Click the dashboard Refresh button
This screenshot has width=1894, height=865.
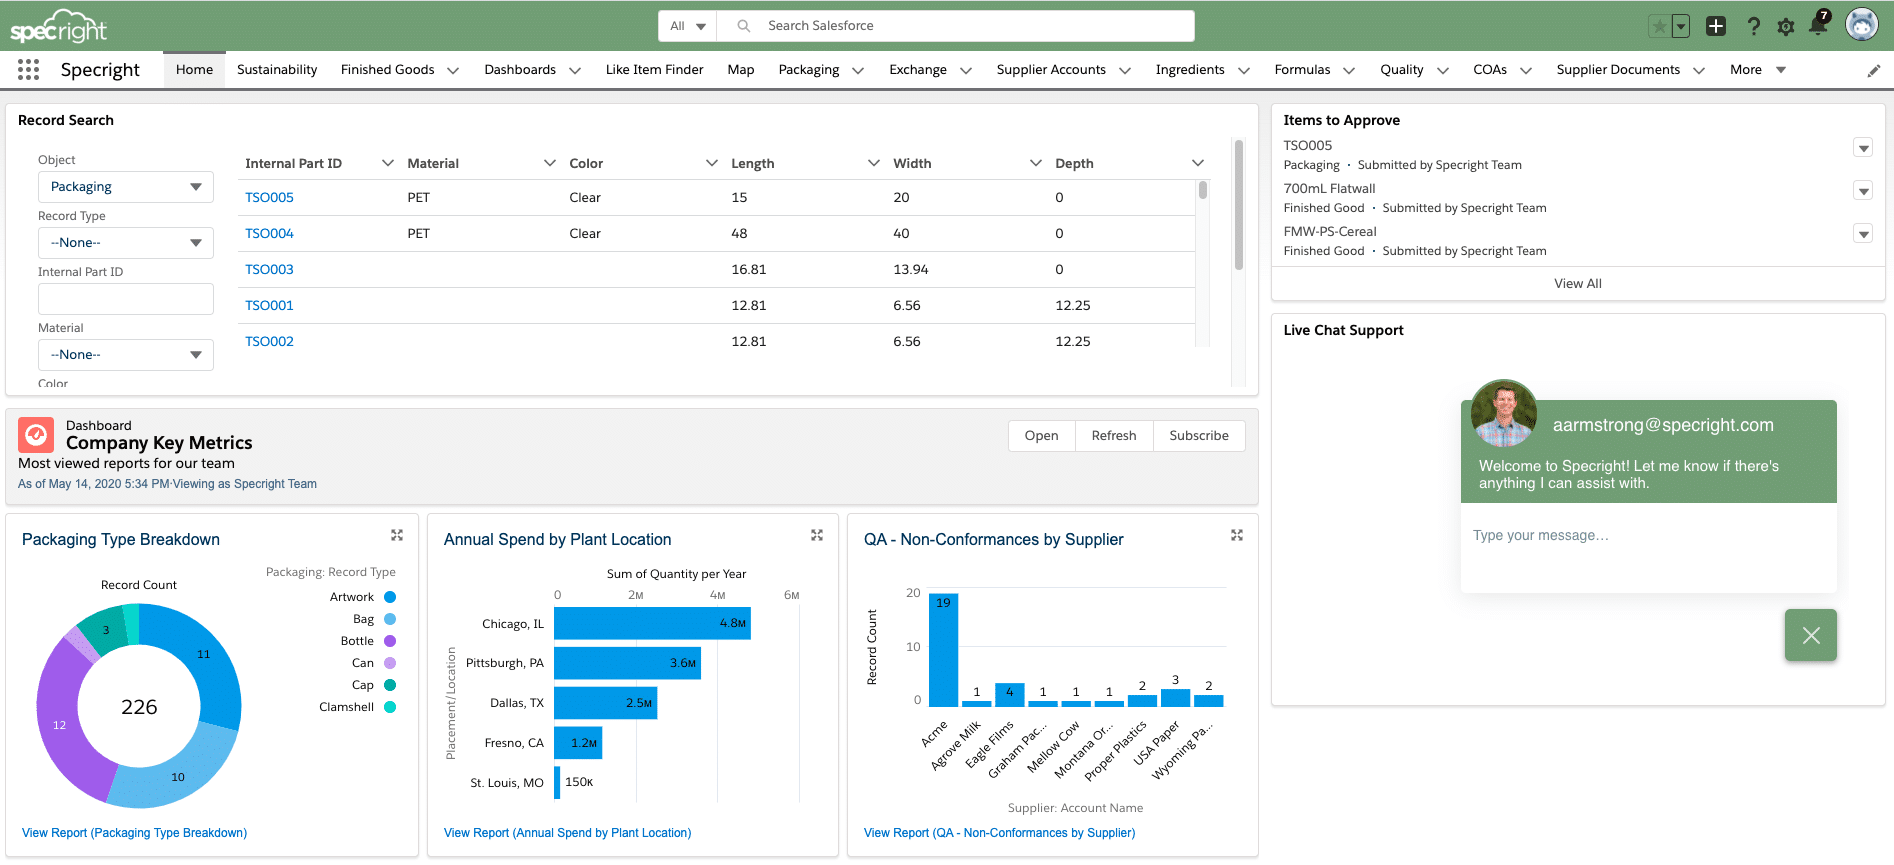pyautogui.click(x=1114, y=436)
